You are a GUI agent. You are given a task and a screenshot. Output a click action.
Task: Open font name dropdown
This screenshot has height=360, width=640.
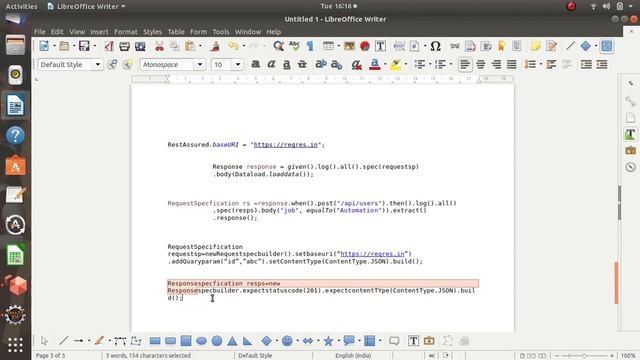pos(200,64)
